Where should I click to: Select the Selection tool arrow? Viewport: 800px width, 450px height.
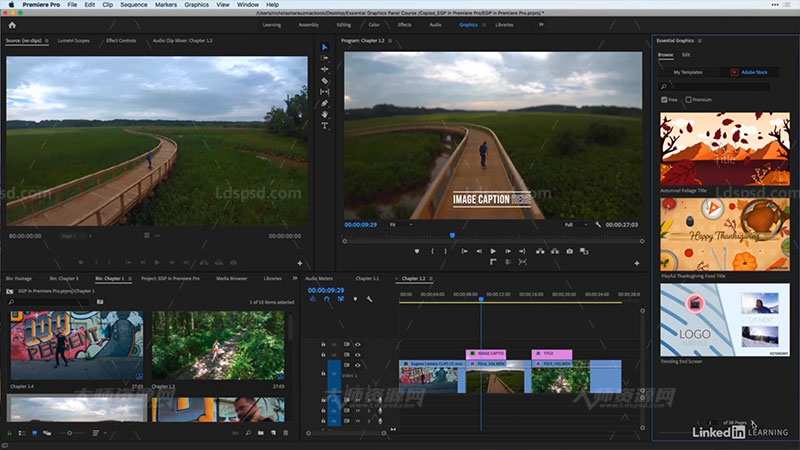[324, 47]
